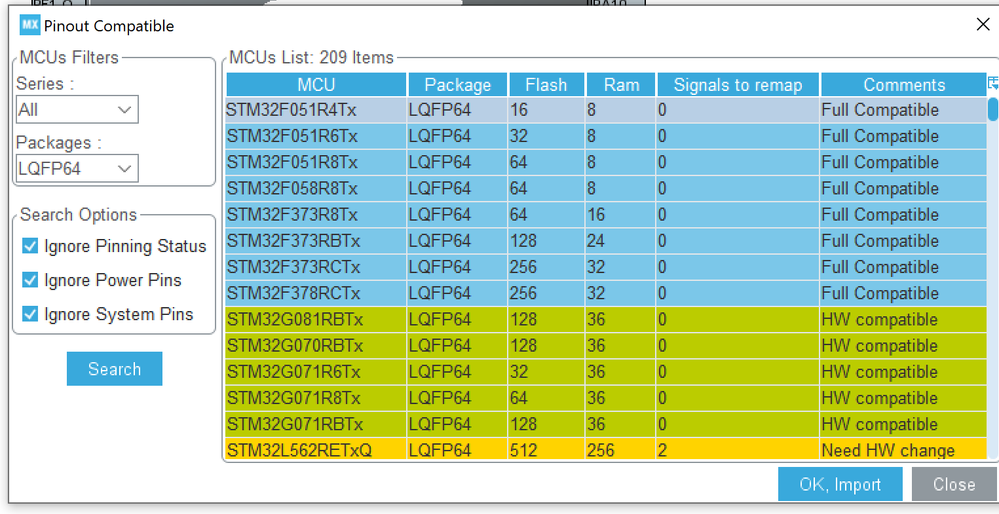
Task: Click the MX logo icon in title bar
Action: point(29,25)
